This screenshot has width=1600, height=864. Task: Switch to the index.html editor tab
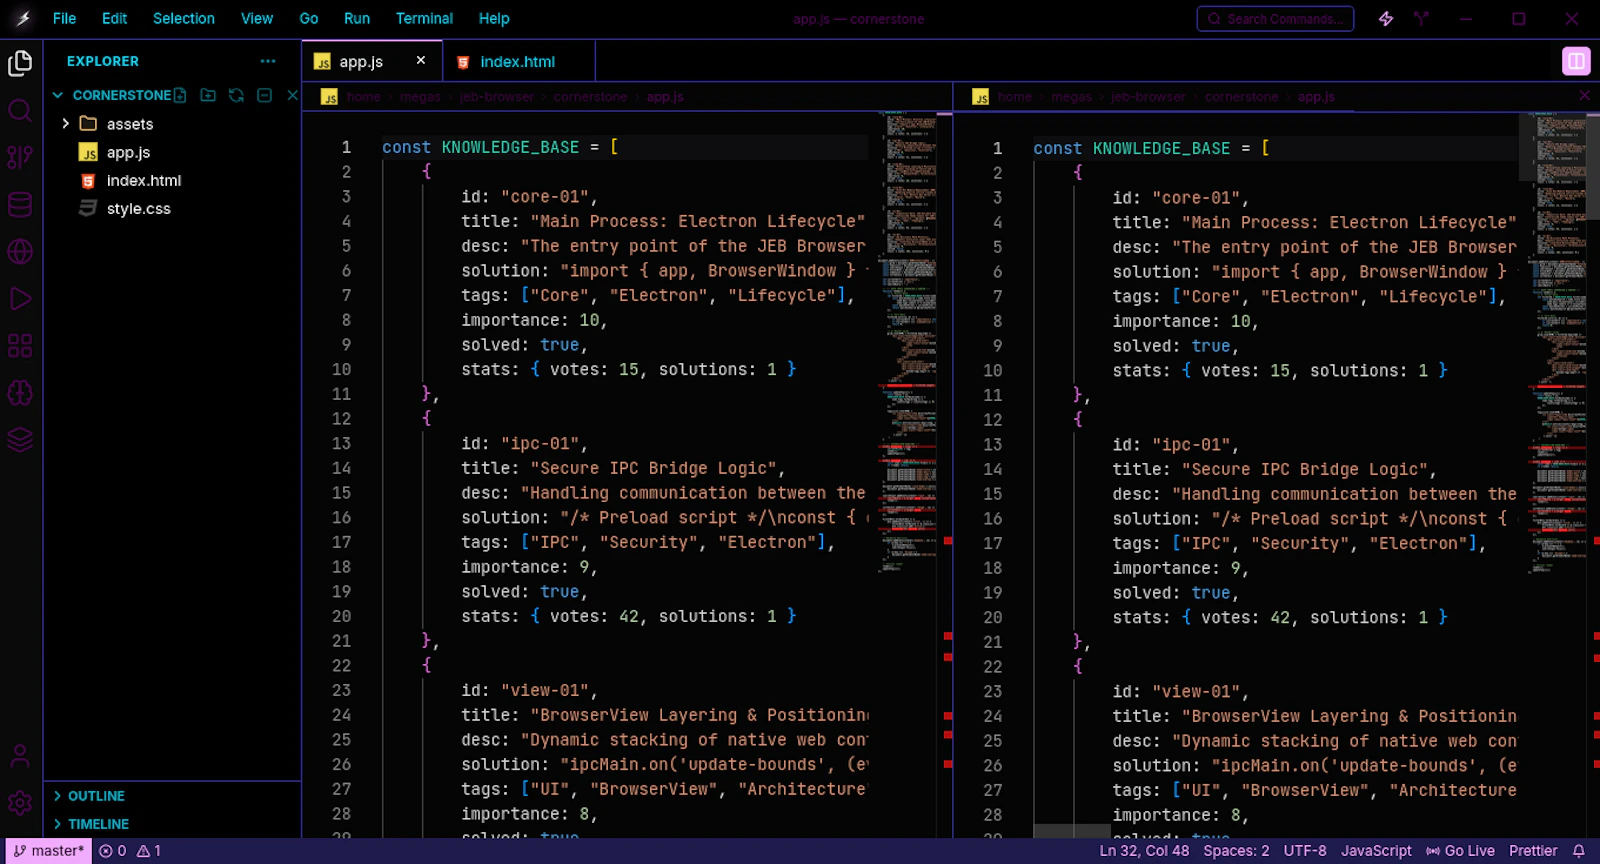click(x=518, y=61)
